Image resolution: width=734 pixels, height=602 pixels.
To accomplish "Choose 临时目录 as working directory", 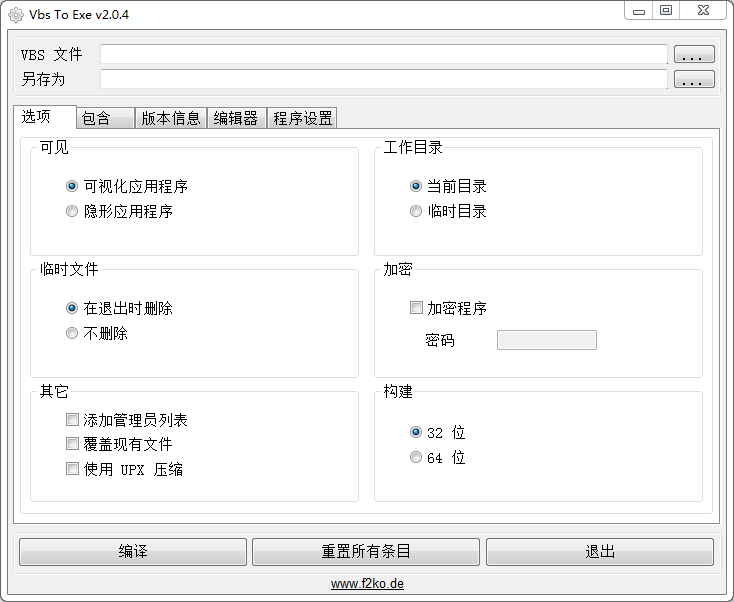I will pos(416,211).
